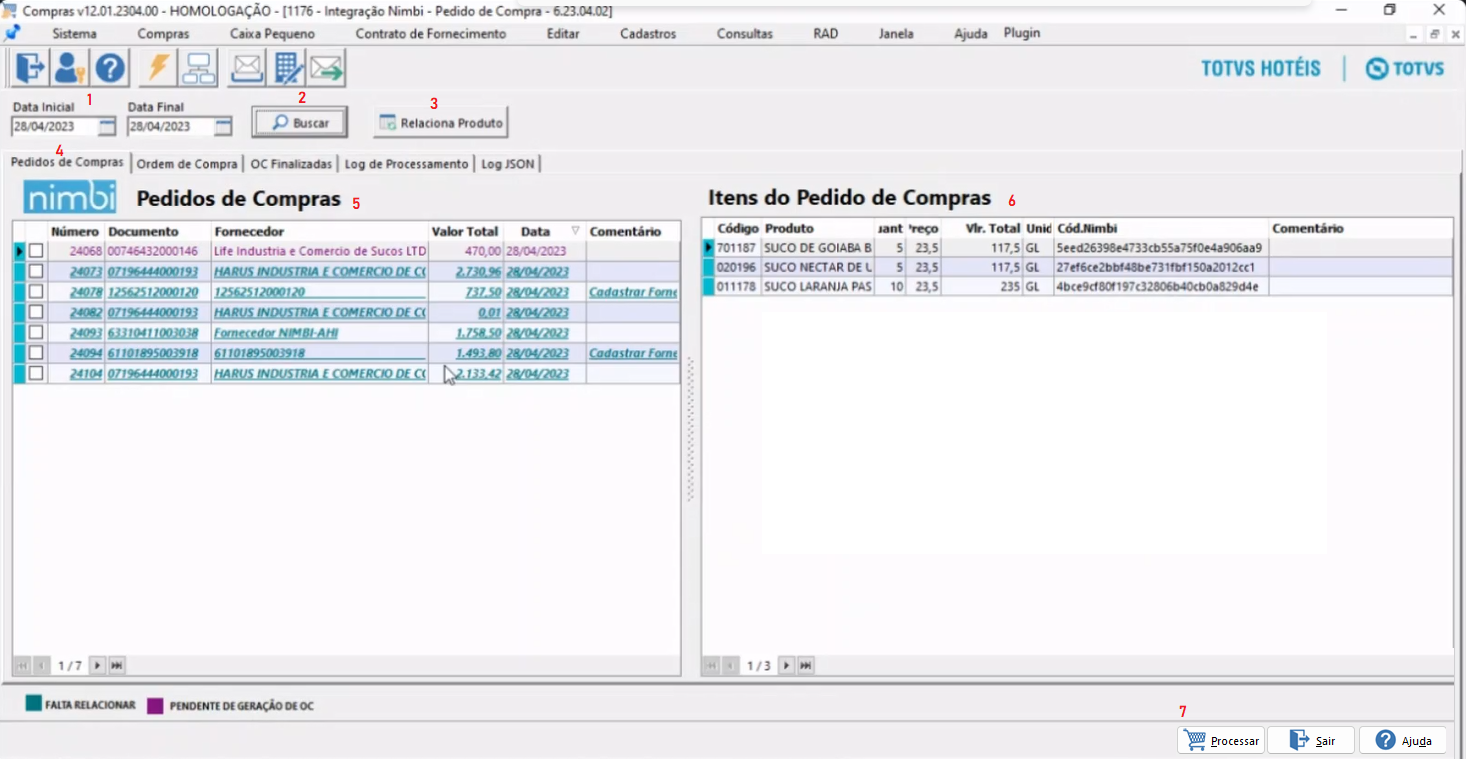This screenshot has width=1466, height=759.
Task: Select supplier Life Industria e Comercio de Sucos
Action: click(x=320, y=251)
